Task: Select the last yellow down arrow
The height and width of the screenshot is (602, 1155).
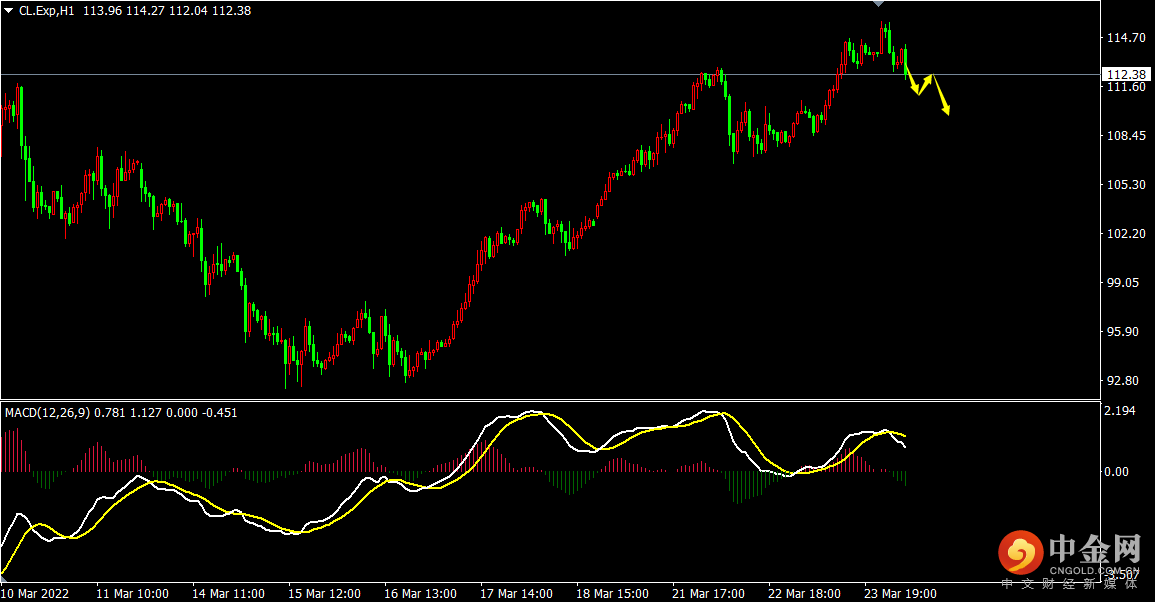Action: [941, 96]
